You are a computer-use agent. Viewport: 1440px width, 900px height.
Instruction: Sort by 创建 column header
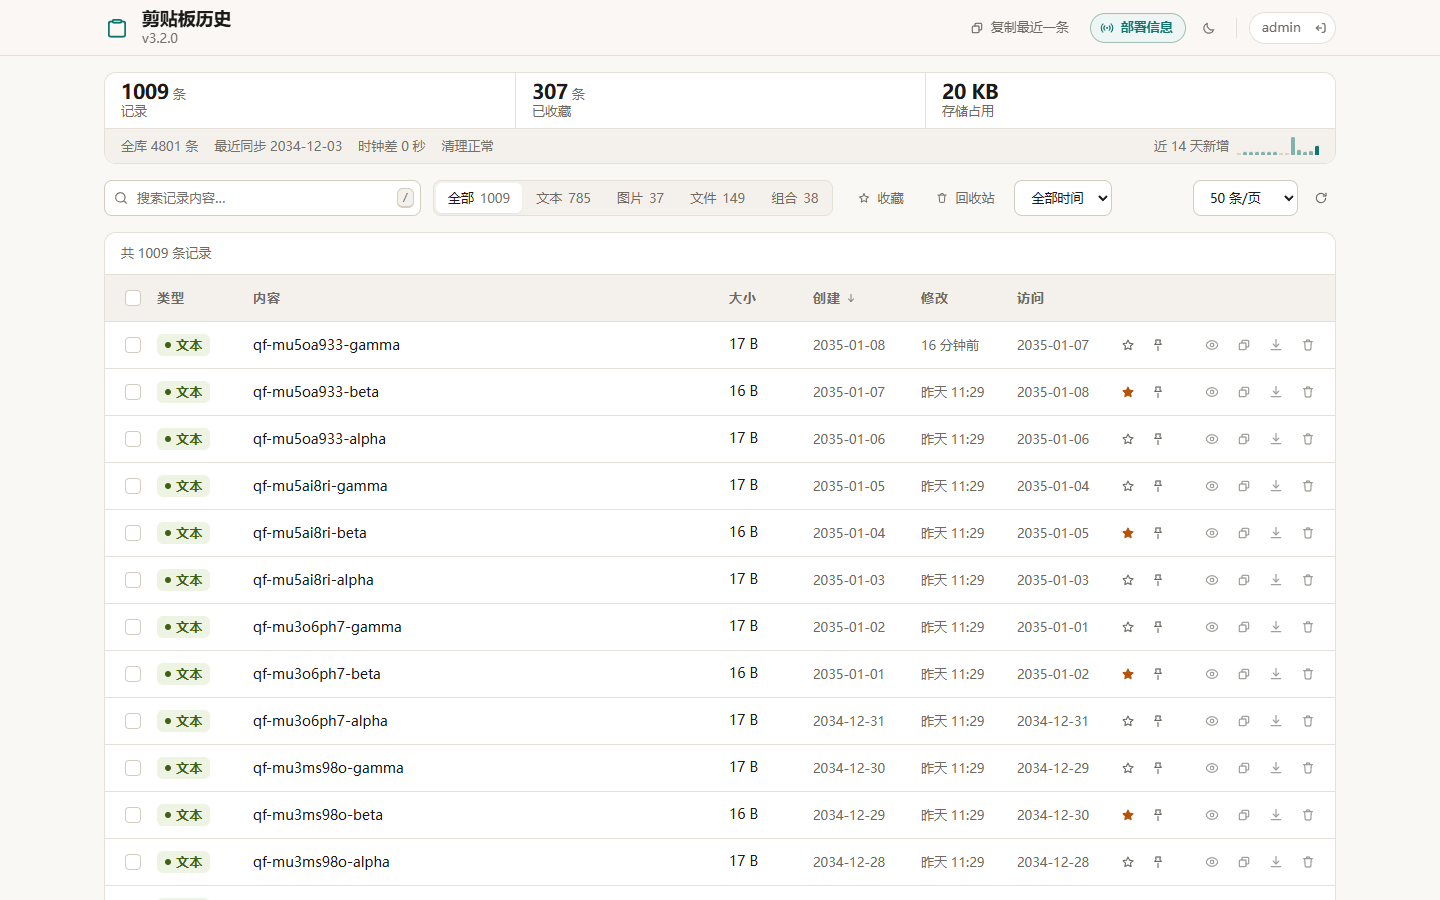(x=834, y=298)
